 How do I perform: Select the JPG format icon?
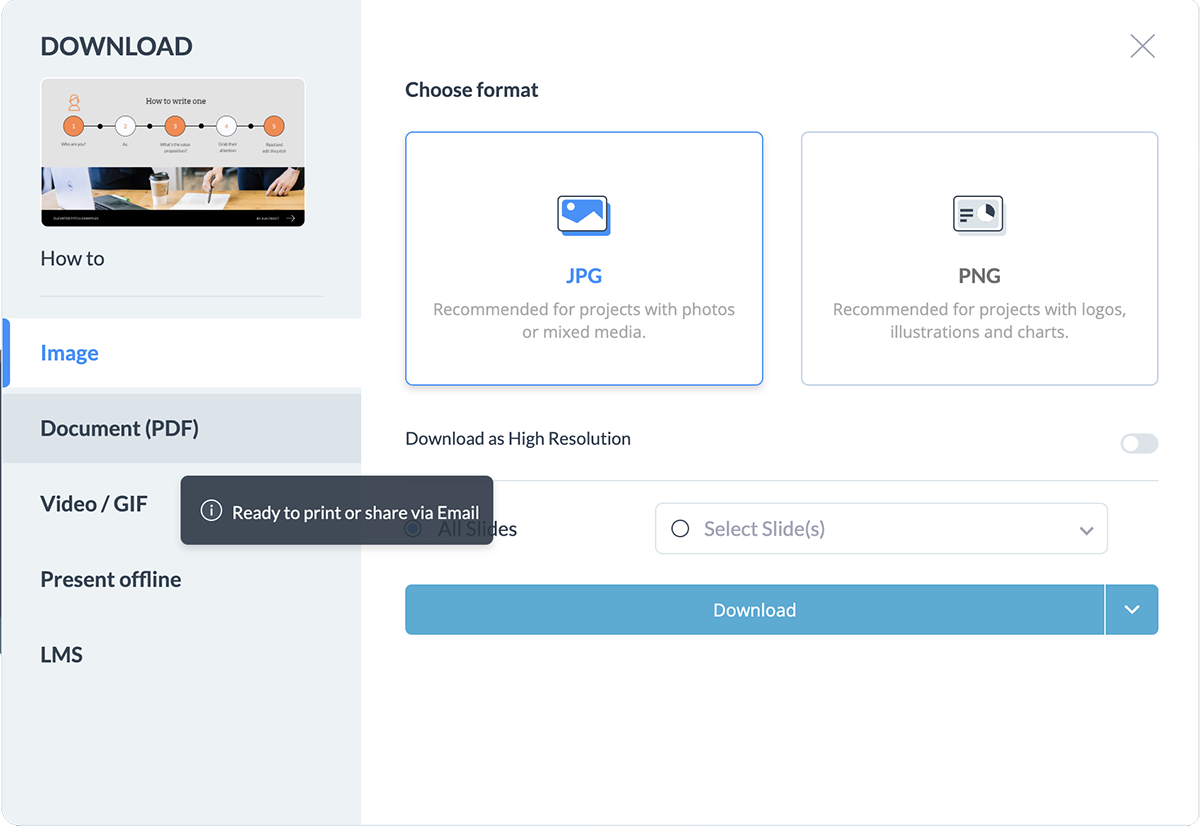pyautogui.click(x=584, y=258)
